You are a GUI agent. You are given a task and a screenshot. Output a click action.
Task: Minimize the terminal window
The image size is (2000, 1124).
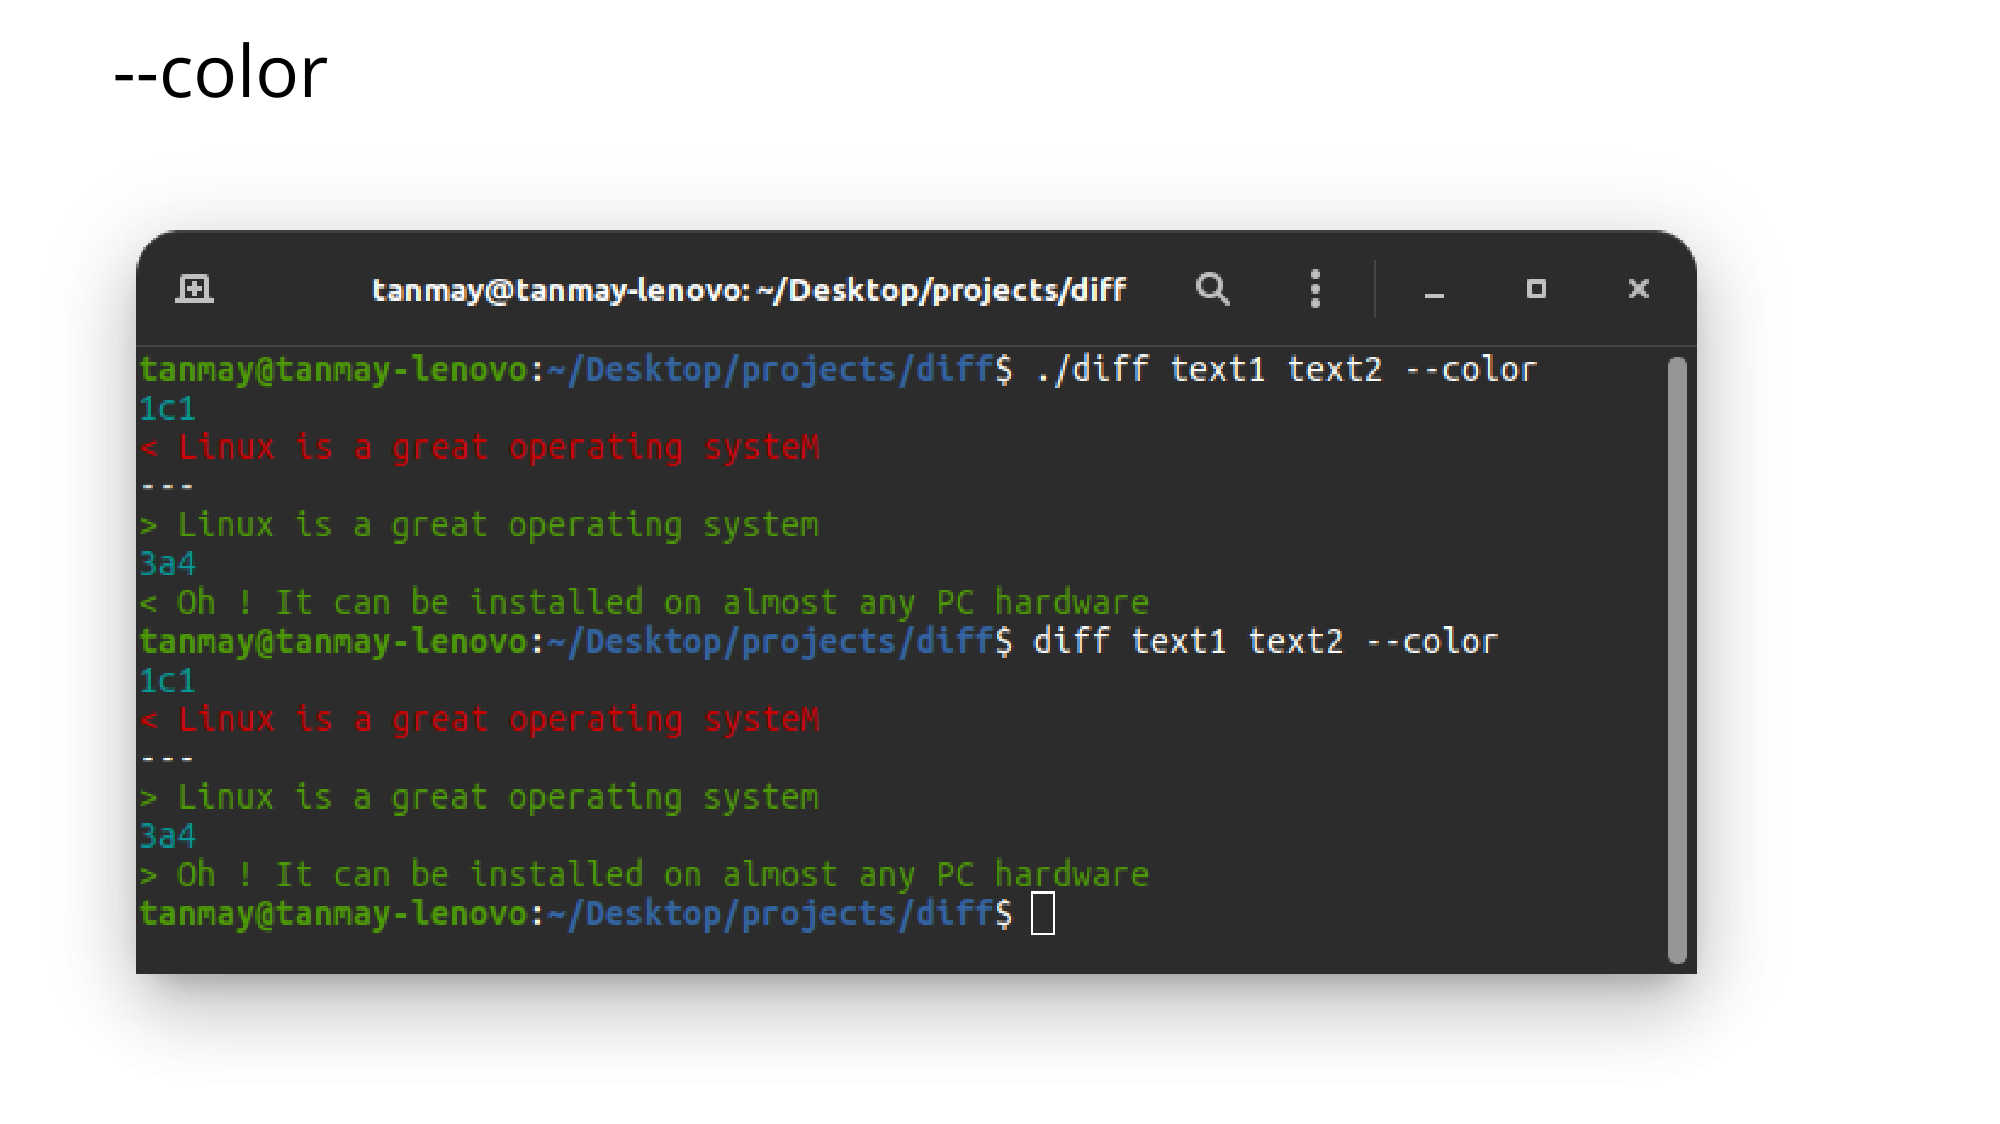click(1434, 291)
